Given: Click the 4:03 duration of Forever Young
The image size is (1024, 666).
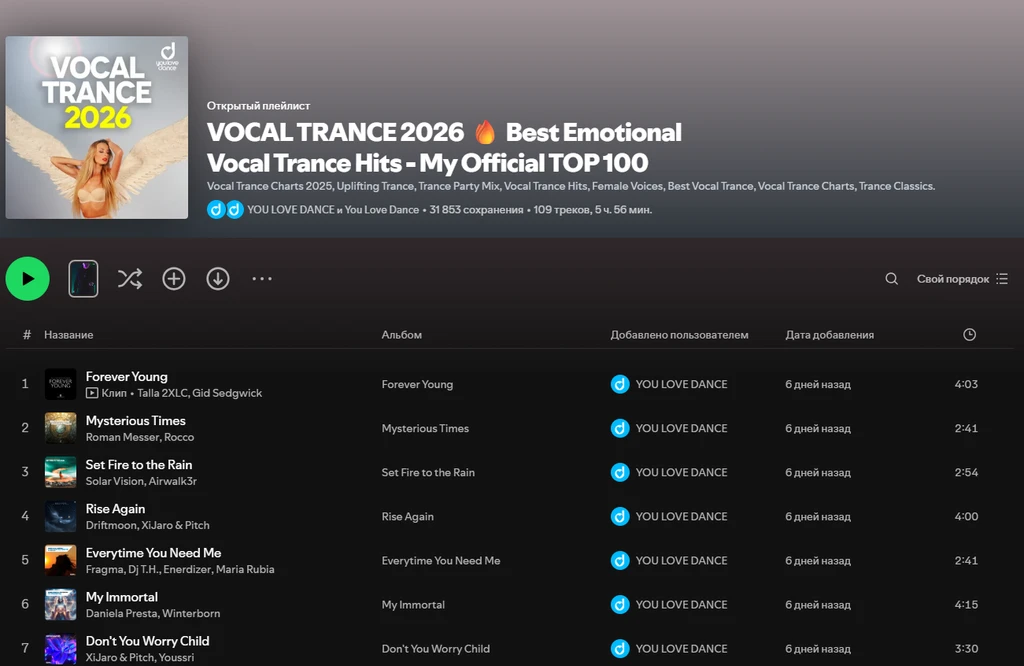Looking at the screenshot, I should [x=966, y=385].
